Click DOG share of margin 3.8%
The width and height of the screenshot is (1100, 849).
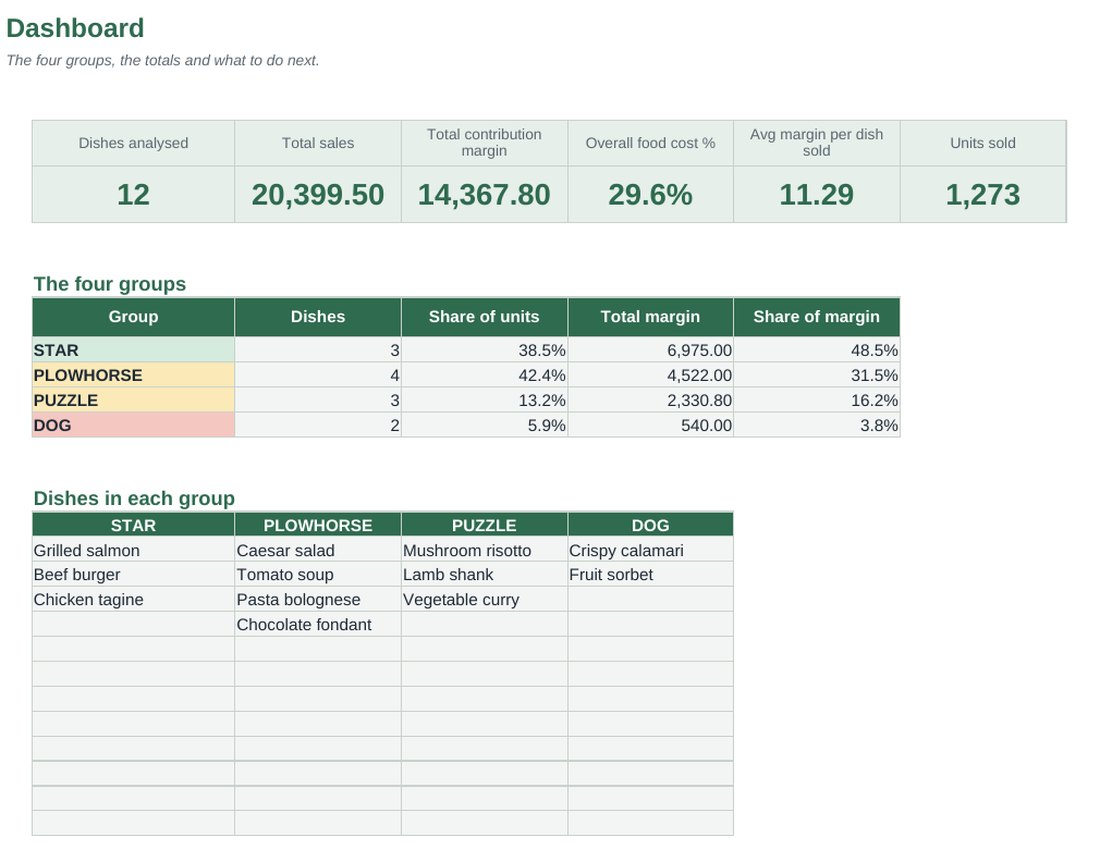pos(817,425)
